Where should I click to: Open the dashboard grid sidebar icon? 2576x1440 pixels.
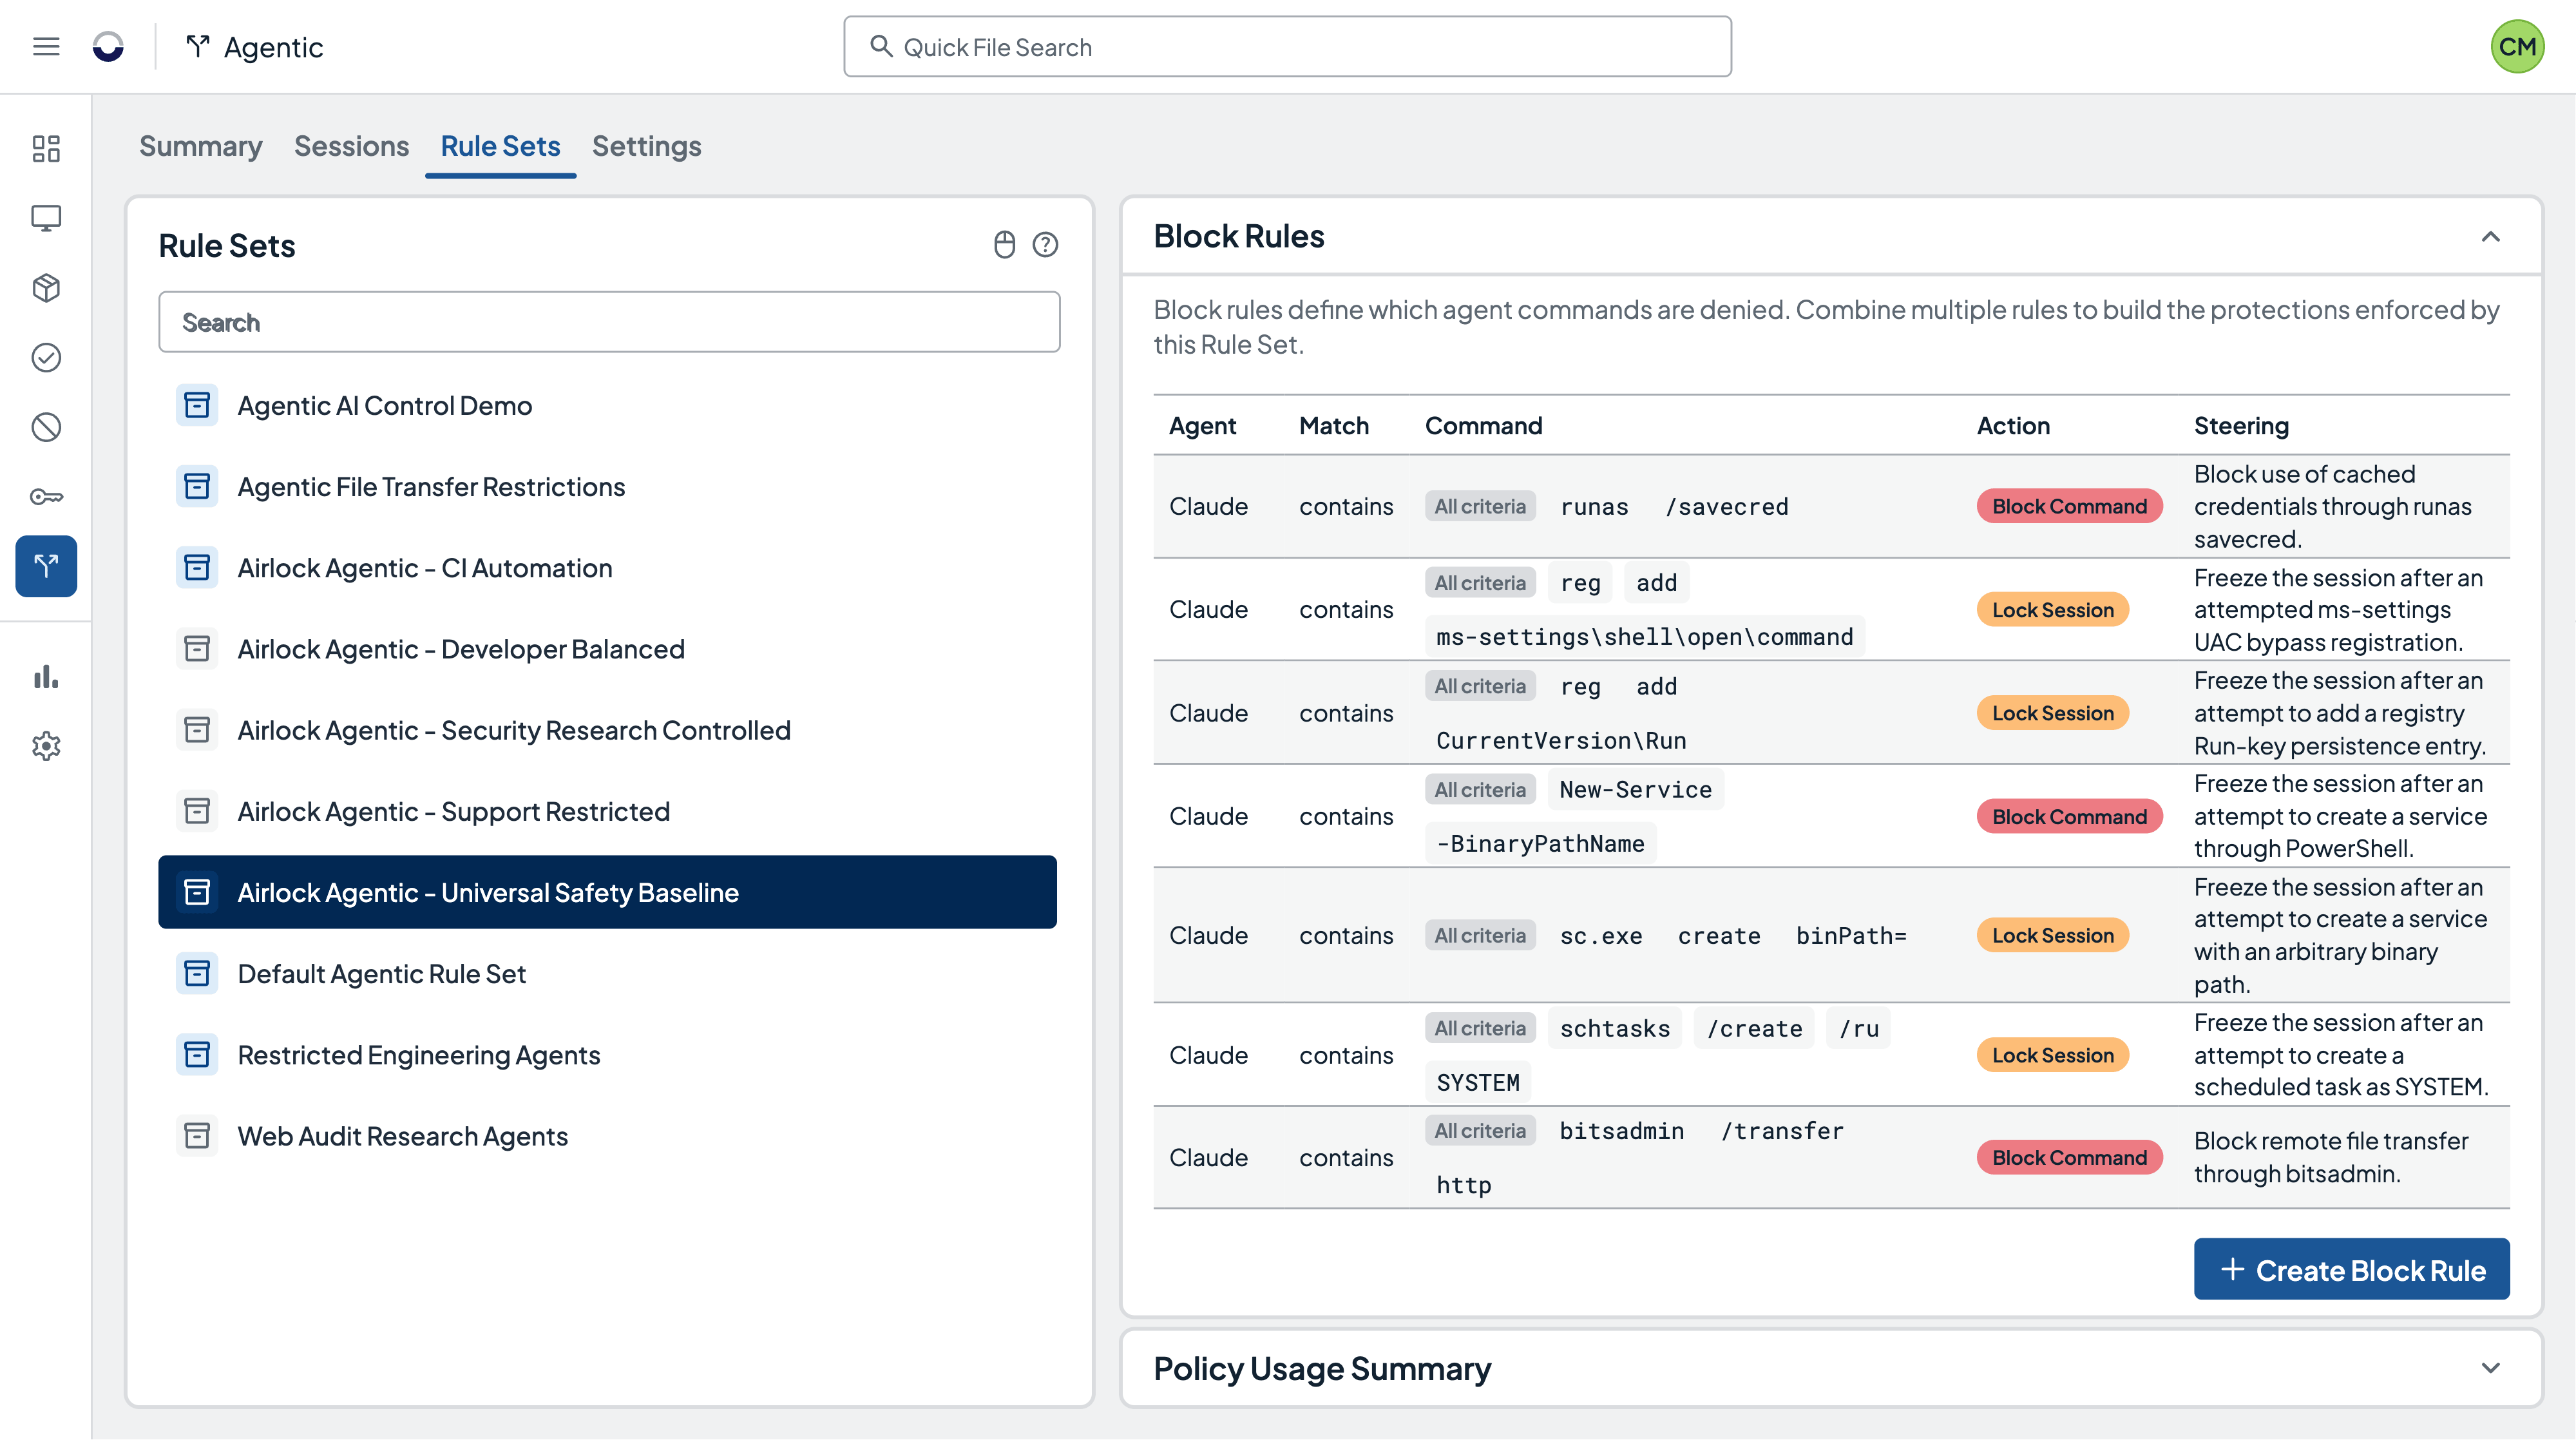[x=46, y=149]
